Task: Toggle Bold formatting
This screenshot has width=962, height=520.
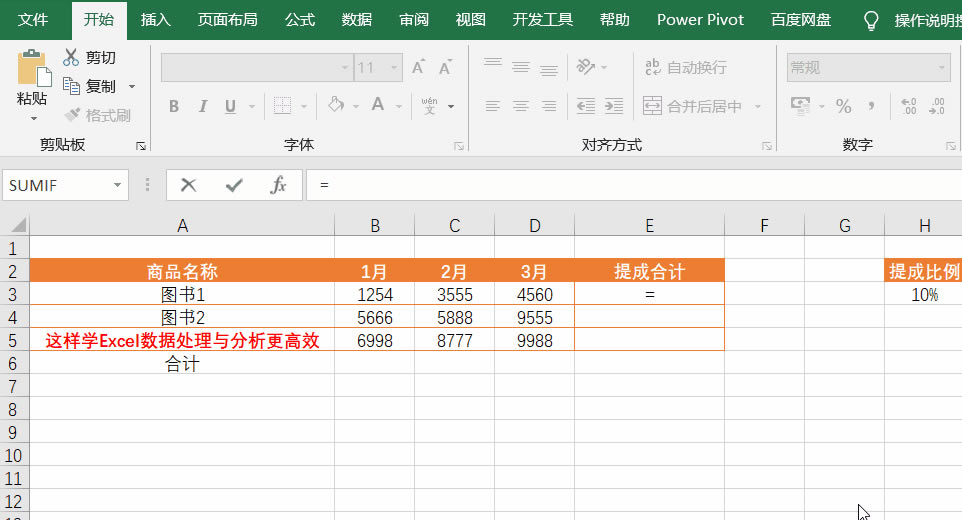Action: point(174,106)
